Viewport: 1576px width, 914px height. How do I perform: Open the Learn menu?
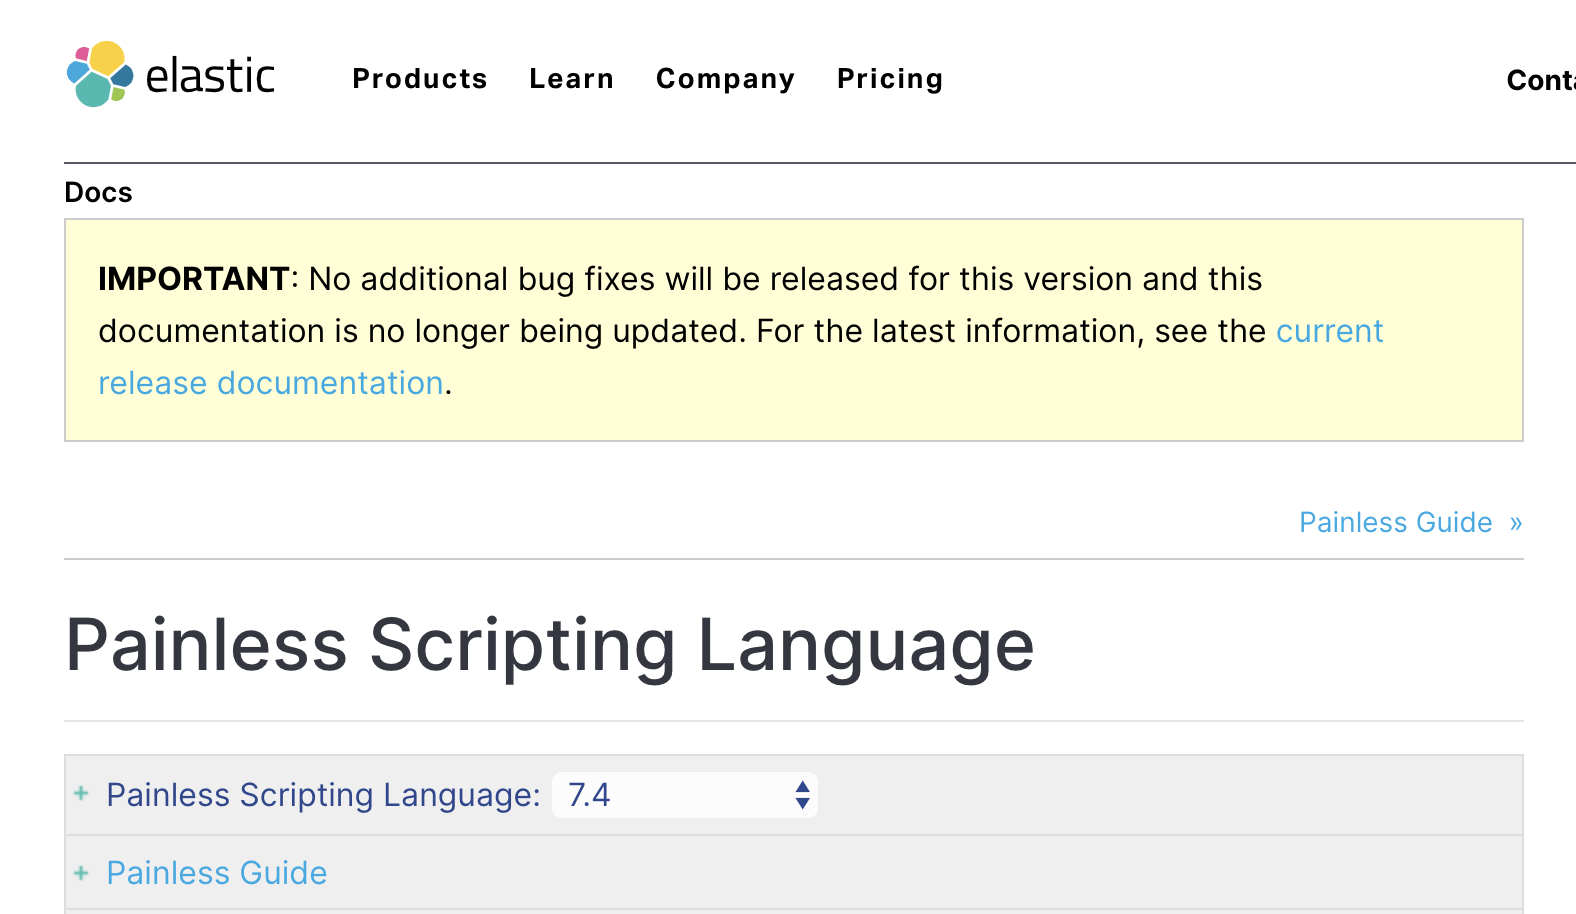pyautogui.click(x=572, y=78)
